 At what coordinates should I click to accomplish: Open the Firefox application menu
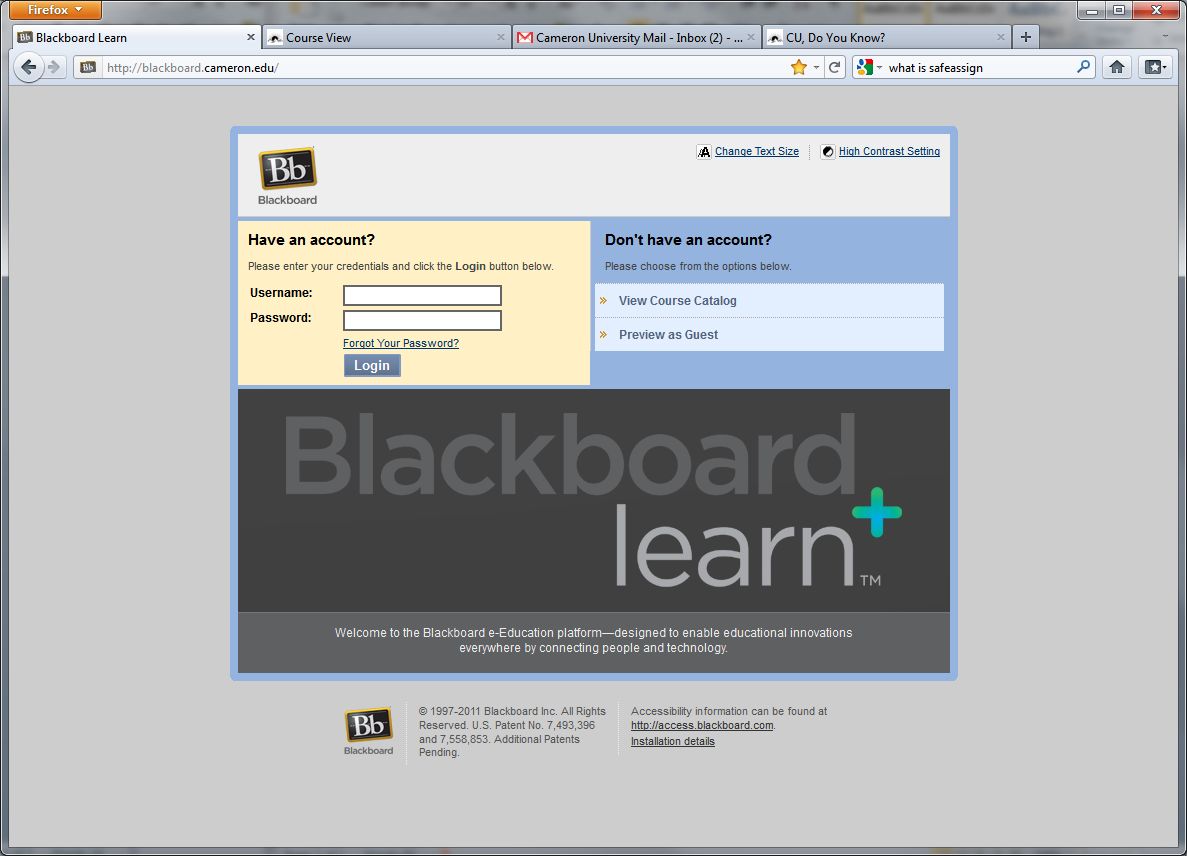pos(55,10)
